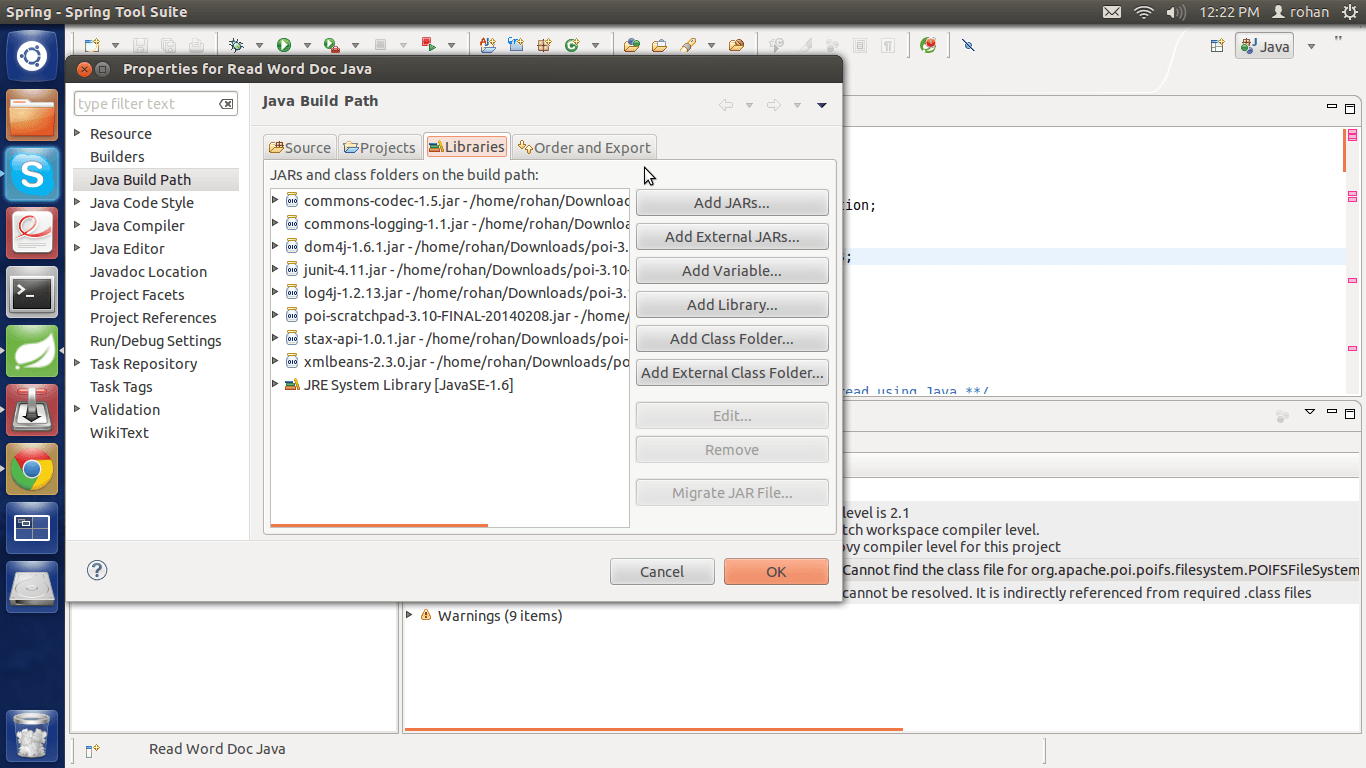The width and height of the screenshot is (1366, 768).
Task: Click the Open Task folder icon
Action: (660, 45)
